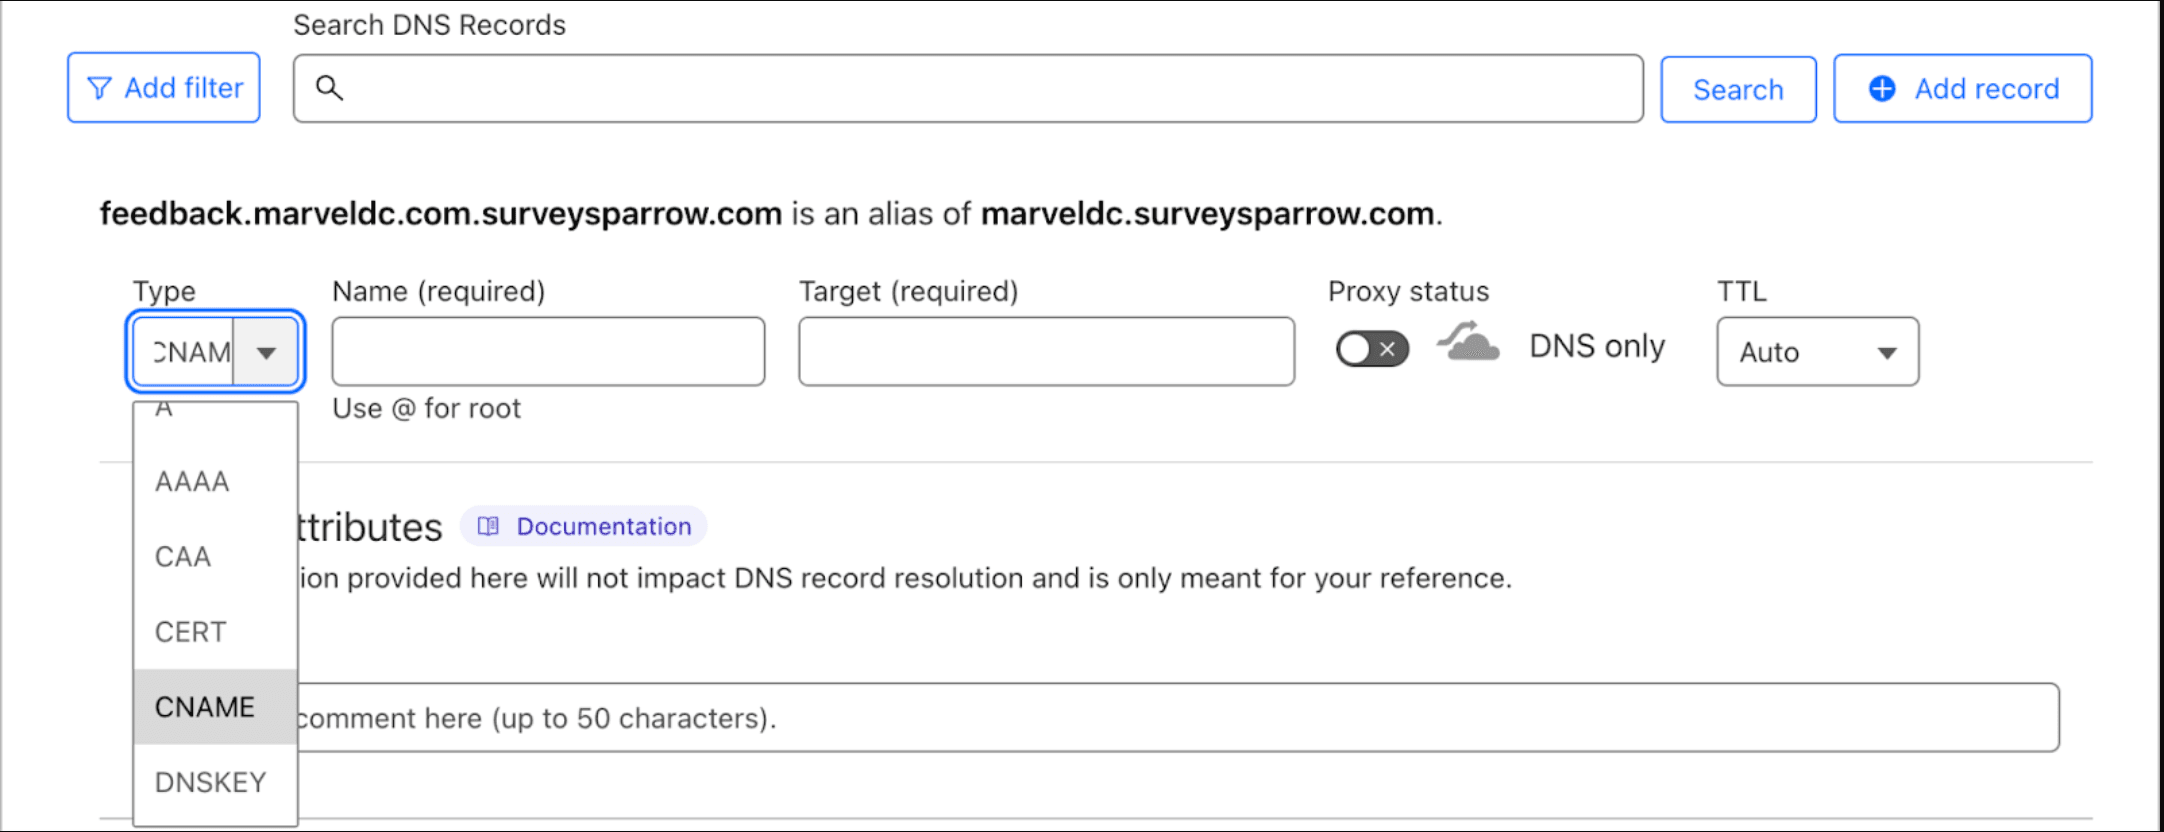Toggle the Proxy status switch
This screenshot has width=2164, height=832.
point(1372,349)
